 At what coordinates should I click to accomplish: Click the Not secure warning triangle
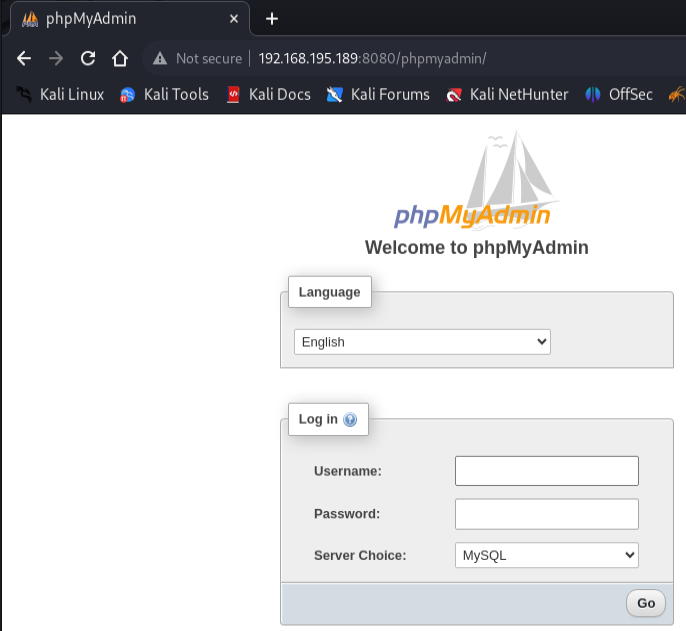coord(160,58)
